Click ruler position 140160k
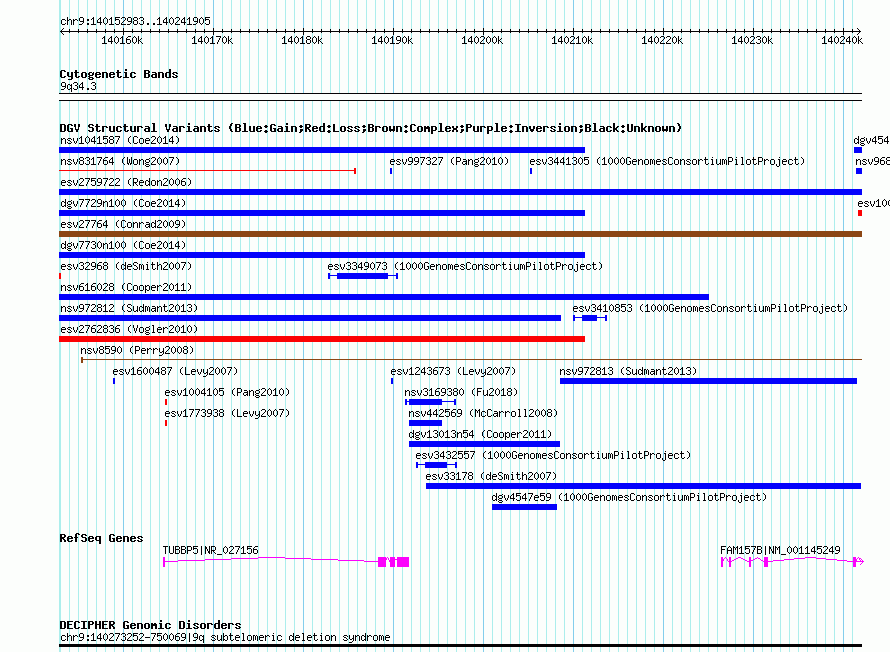The height and width of the screenshot is (652, 890). point(122,40)
